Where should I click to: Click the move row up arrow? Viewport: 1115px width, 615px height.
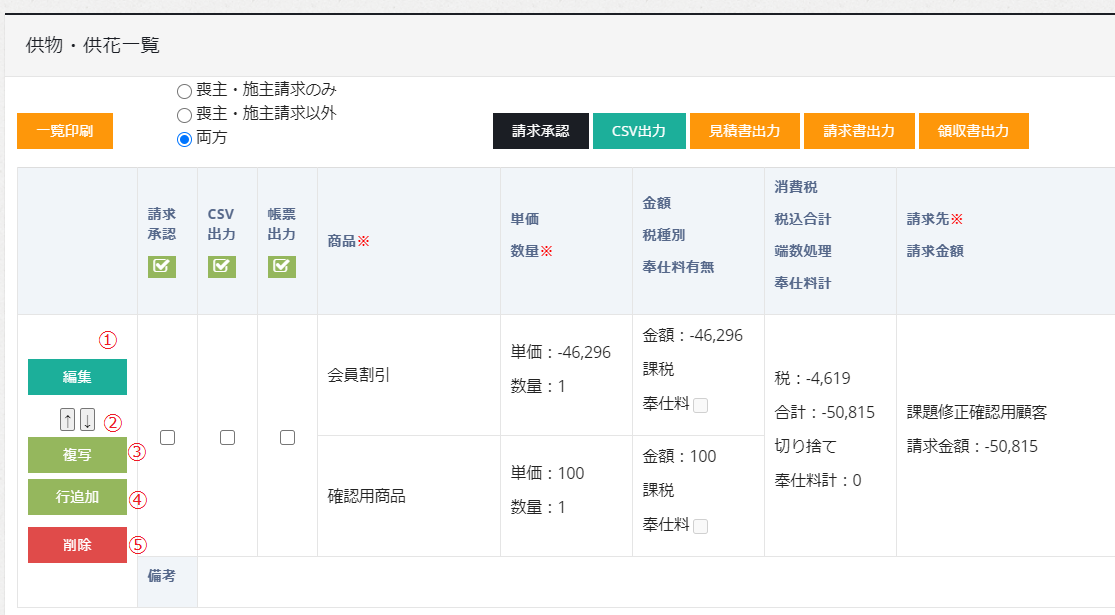(68, 420)
